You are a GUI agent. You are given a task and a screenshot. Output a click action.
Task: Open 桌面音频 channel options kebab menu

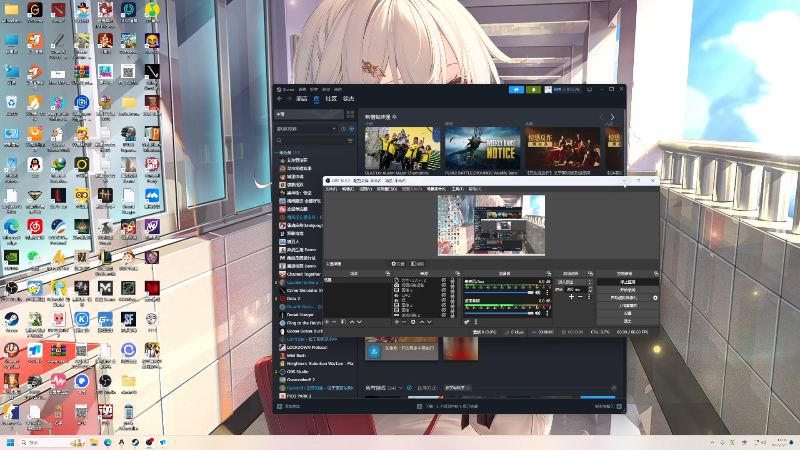click(547, 313)
